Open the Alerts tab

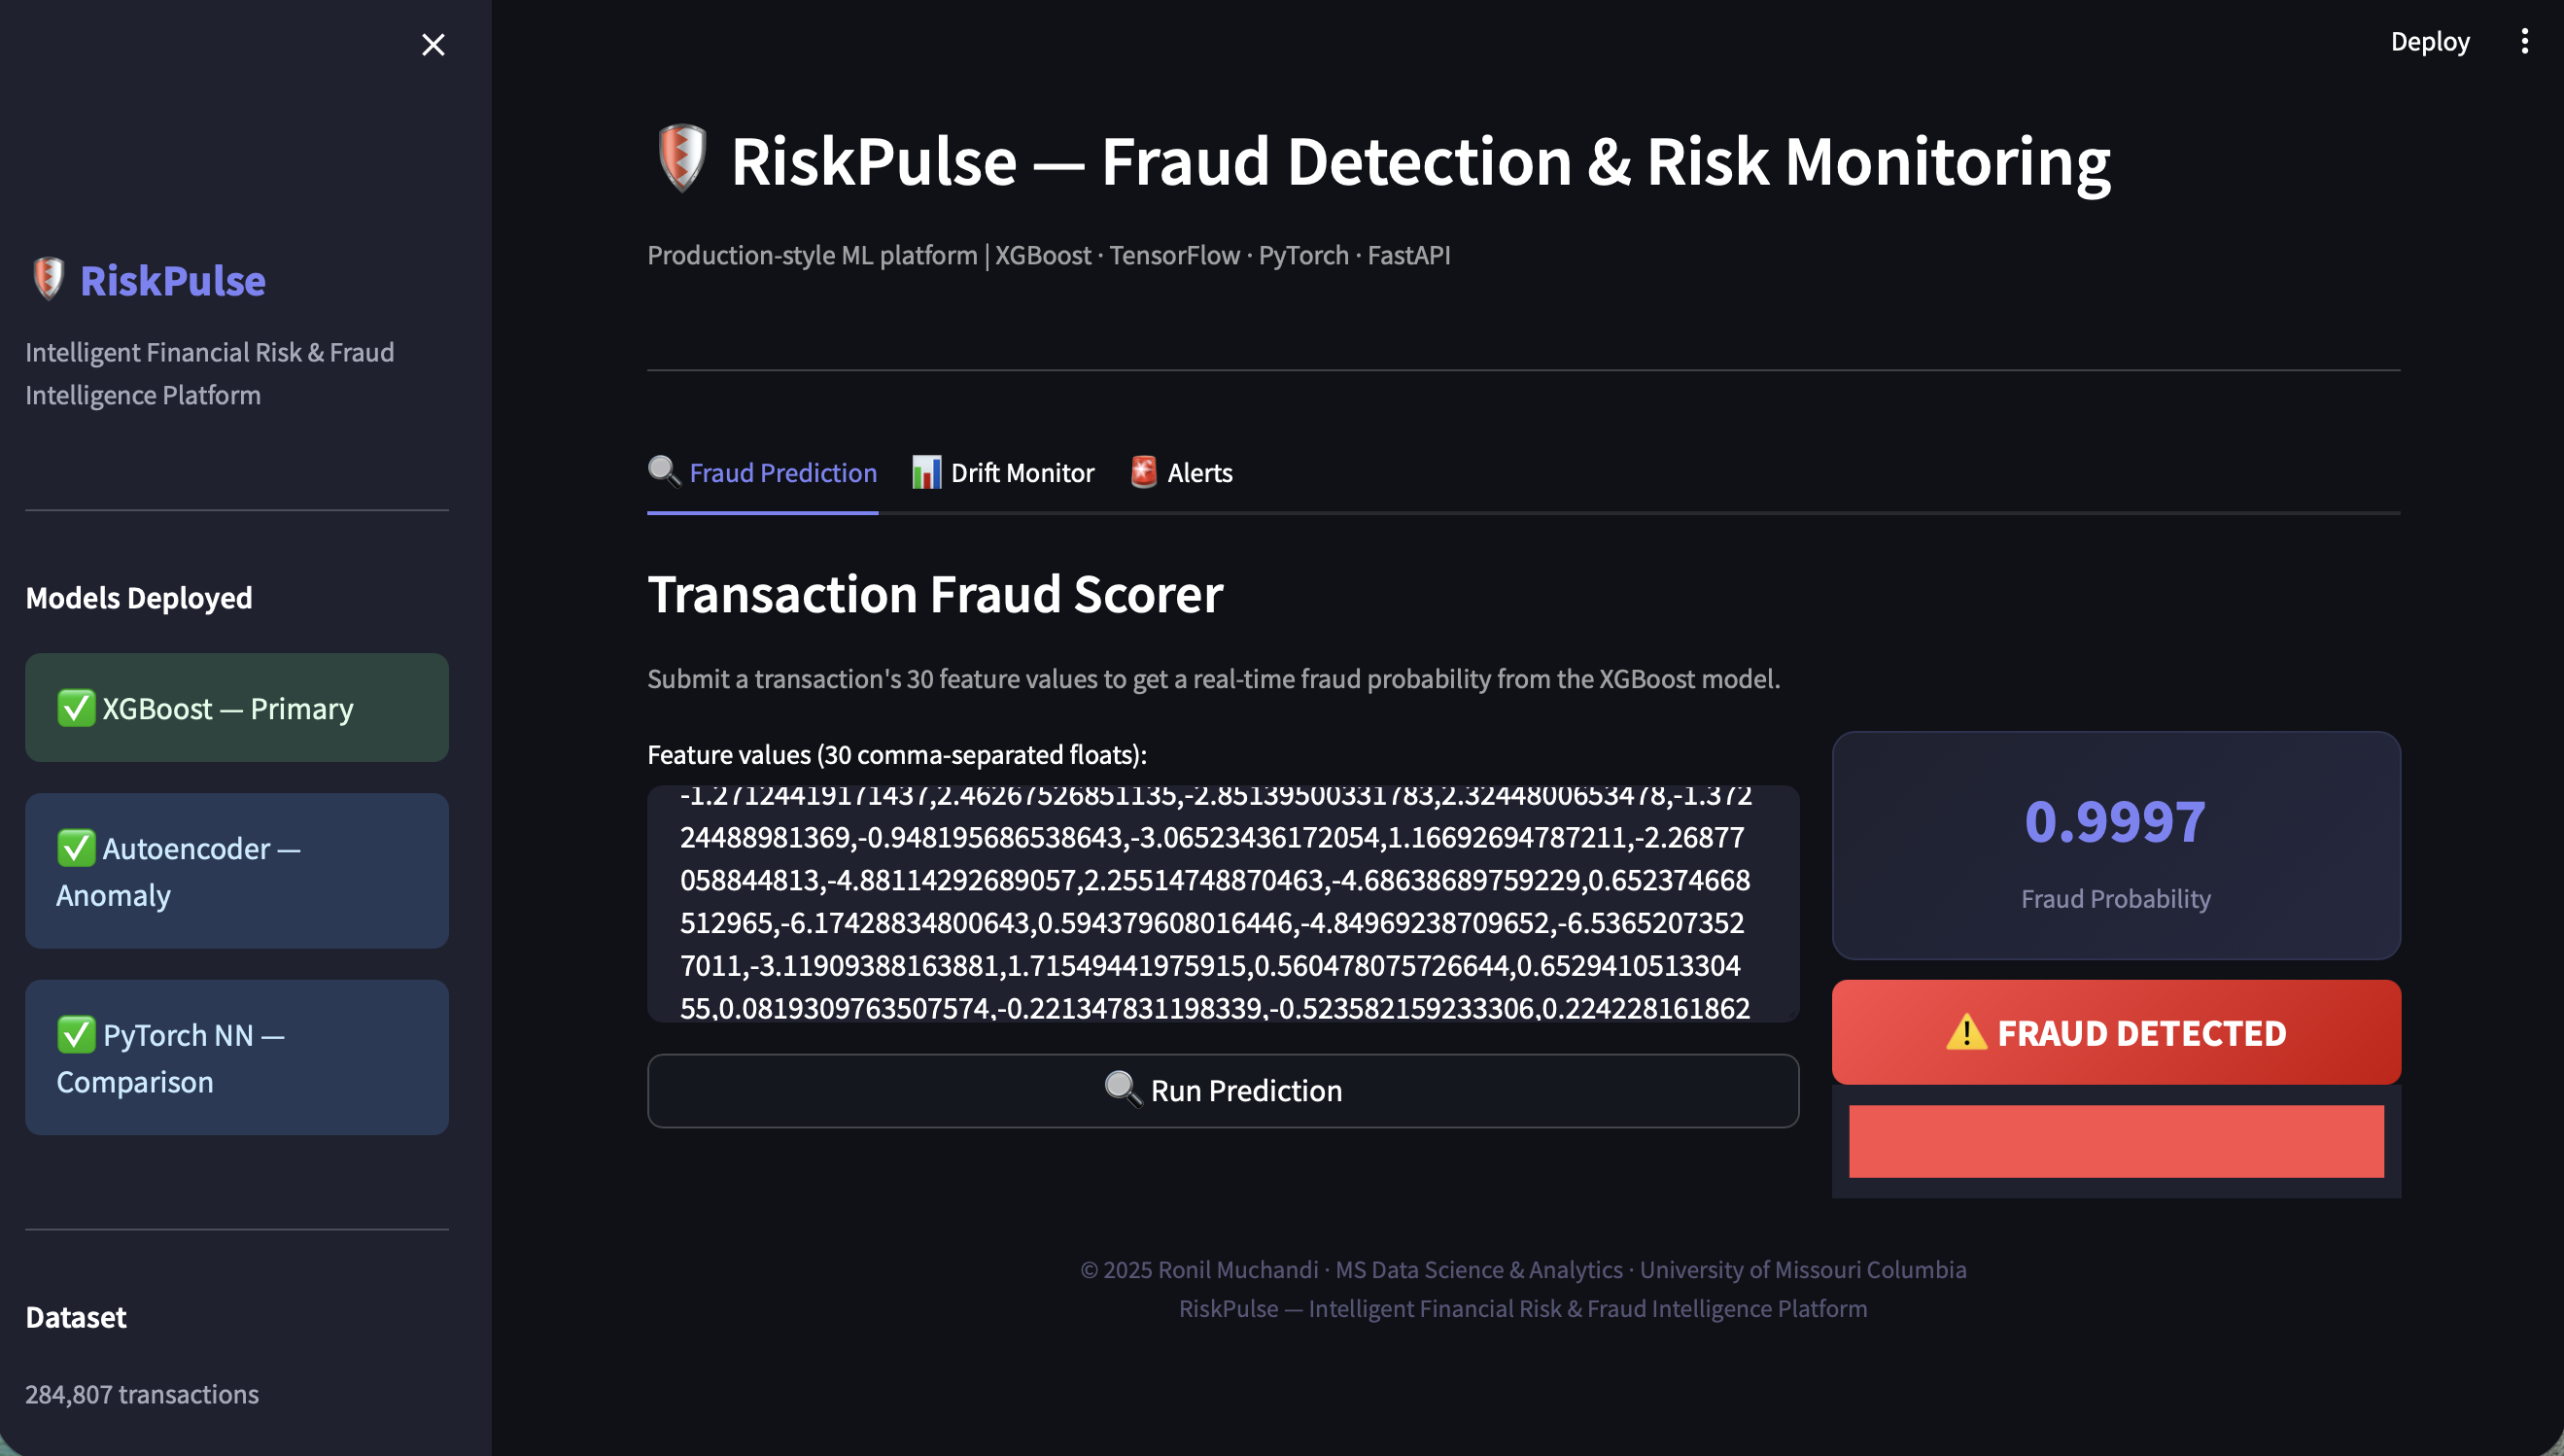(1199, 473)
